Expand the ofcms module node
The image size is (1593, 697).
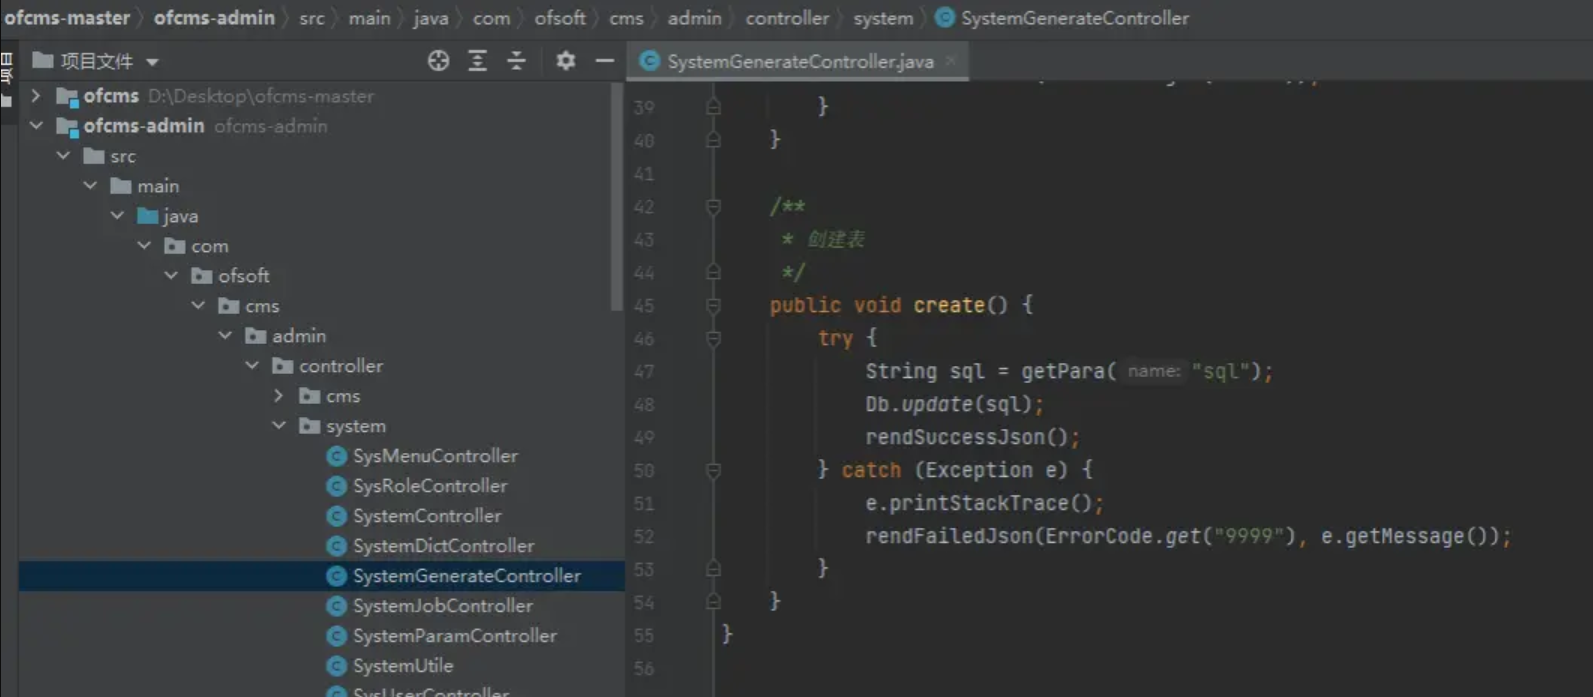pyautogui.click(x=36, y=96)
